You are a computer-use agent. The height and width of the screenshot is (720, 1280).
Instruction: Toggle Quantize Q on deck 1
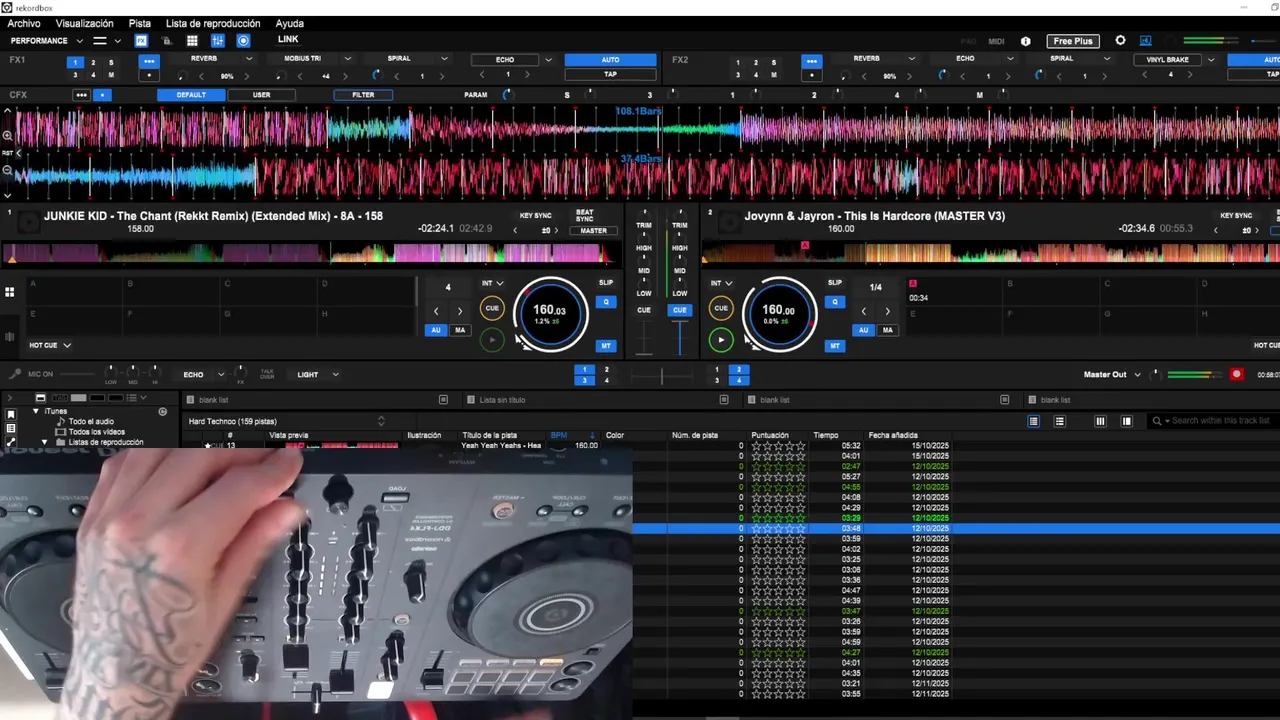click(606, 301)
